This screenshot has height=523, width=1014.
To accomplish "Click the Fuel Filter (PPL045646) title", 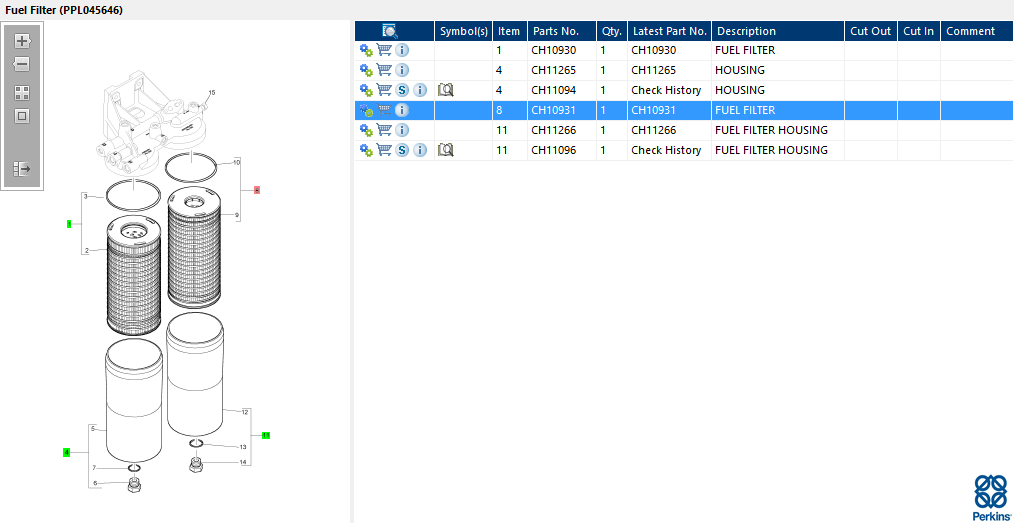I will pos(64,10).
